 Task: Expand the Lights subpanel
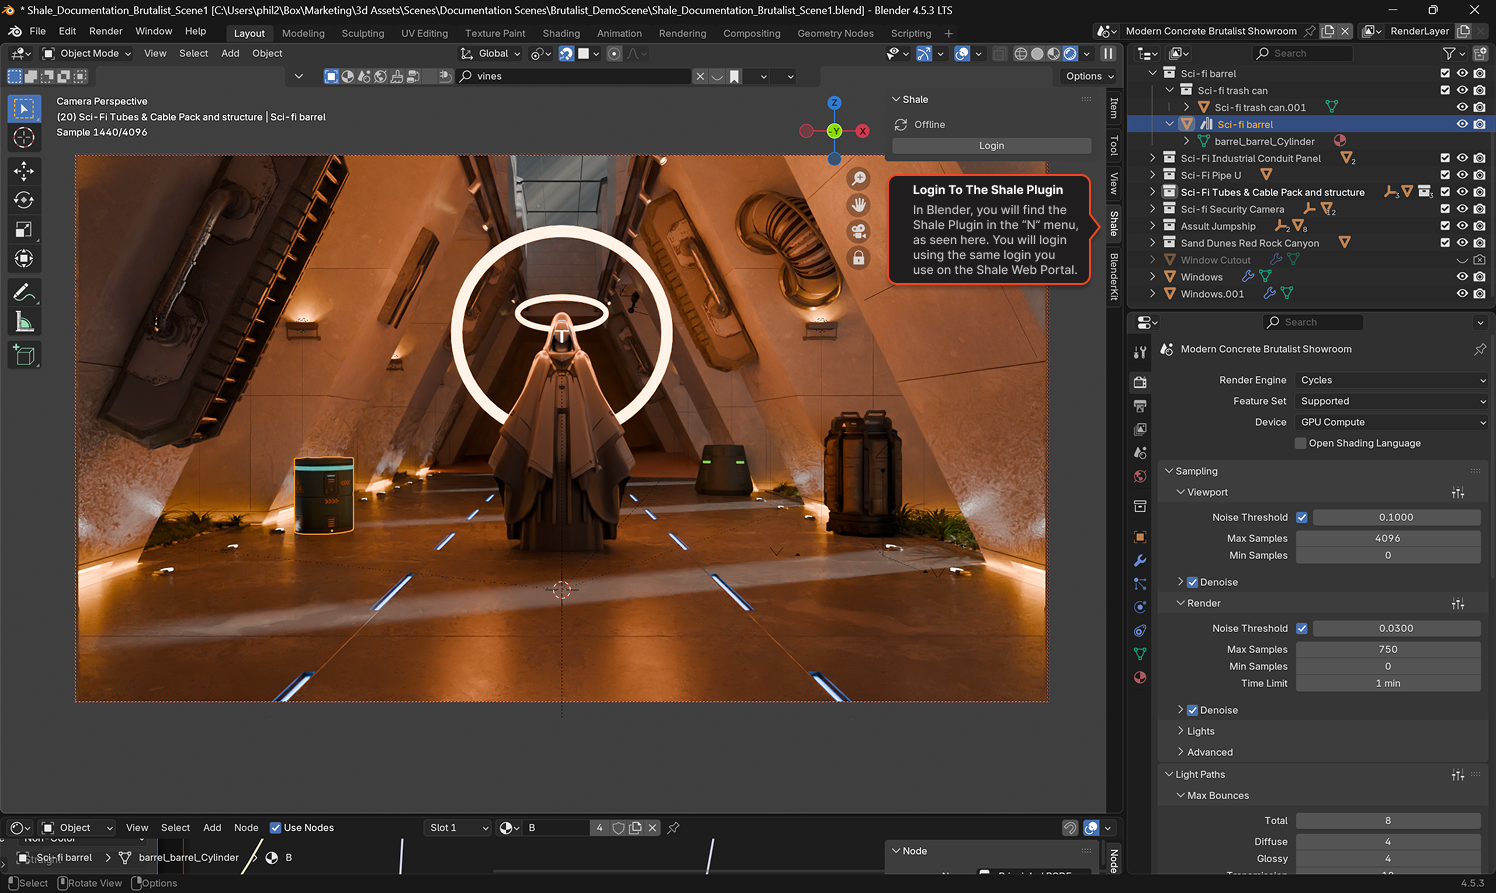coord(1180,731)
